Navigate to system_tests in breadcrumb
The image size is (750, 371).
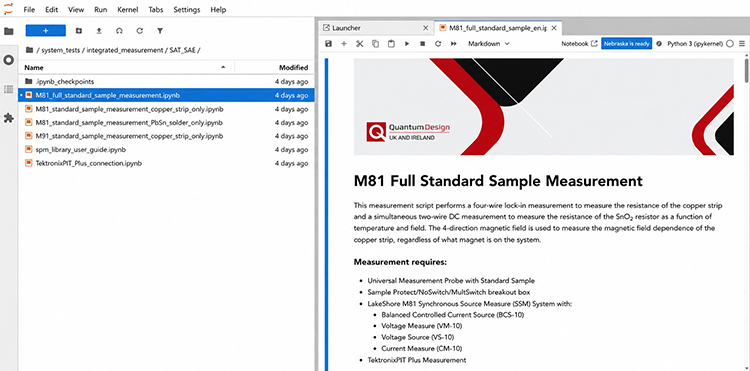click(62, 50)
